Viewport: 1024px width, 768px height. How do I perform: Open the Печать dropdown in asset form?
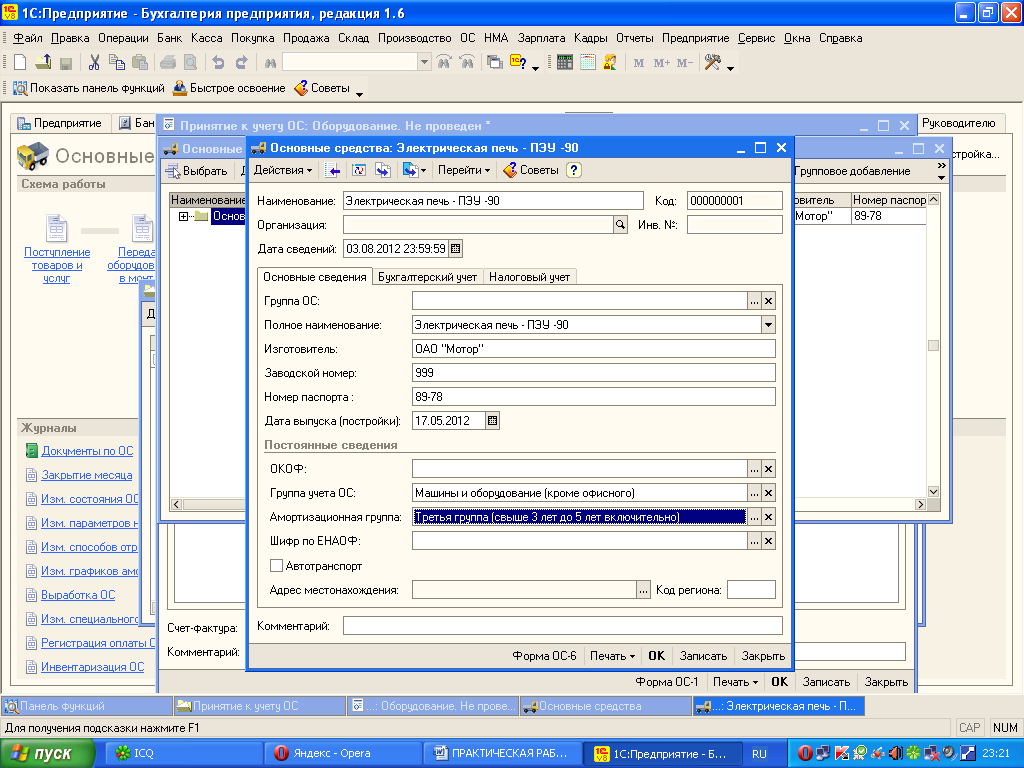[x=612, y=656]
